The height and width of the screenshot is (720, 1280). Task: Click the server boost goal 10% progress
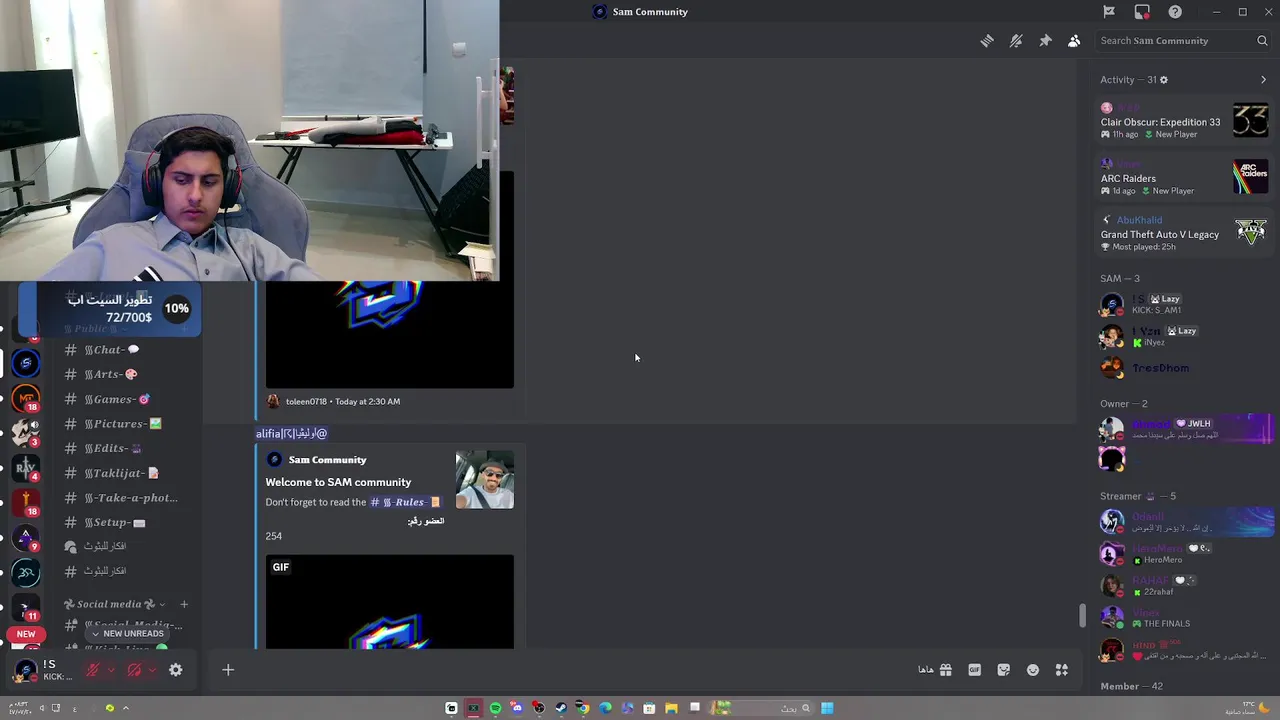pyautogui.click(x=110, y=309)
